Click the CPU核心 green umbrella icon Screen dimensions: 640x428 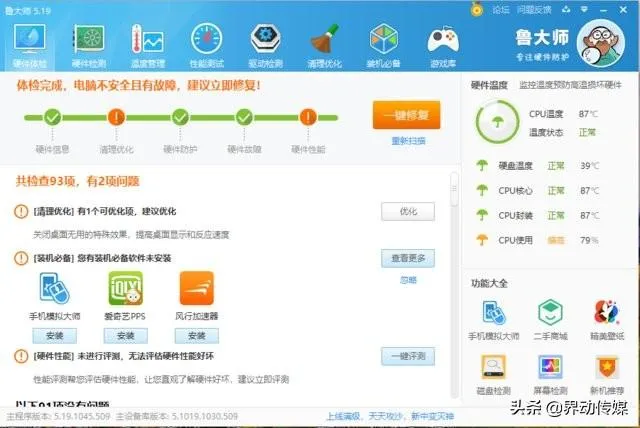click(482, 191)
